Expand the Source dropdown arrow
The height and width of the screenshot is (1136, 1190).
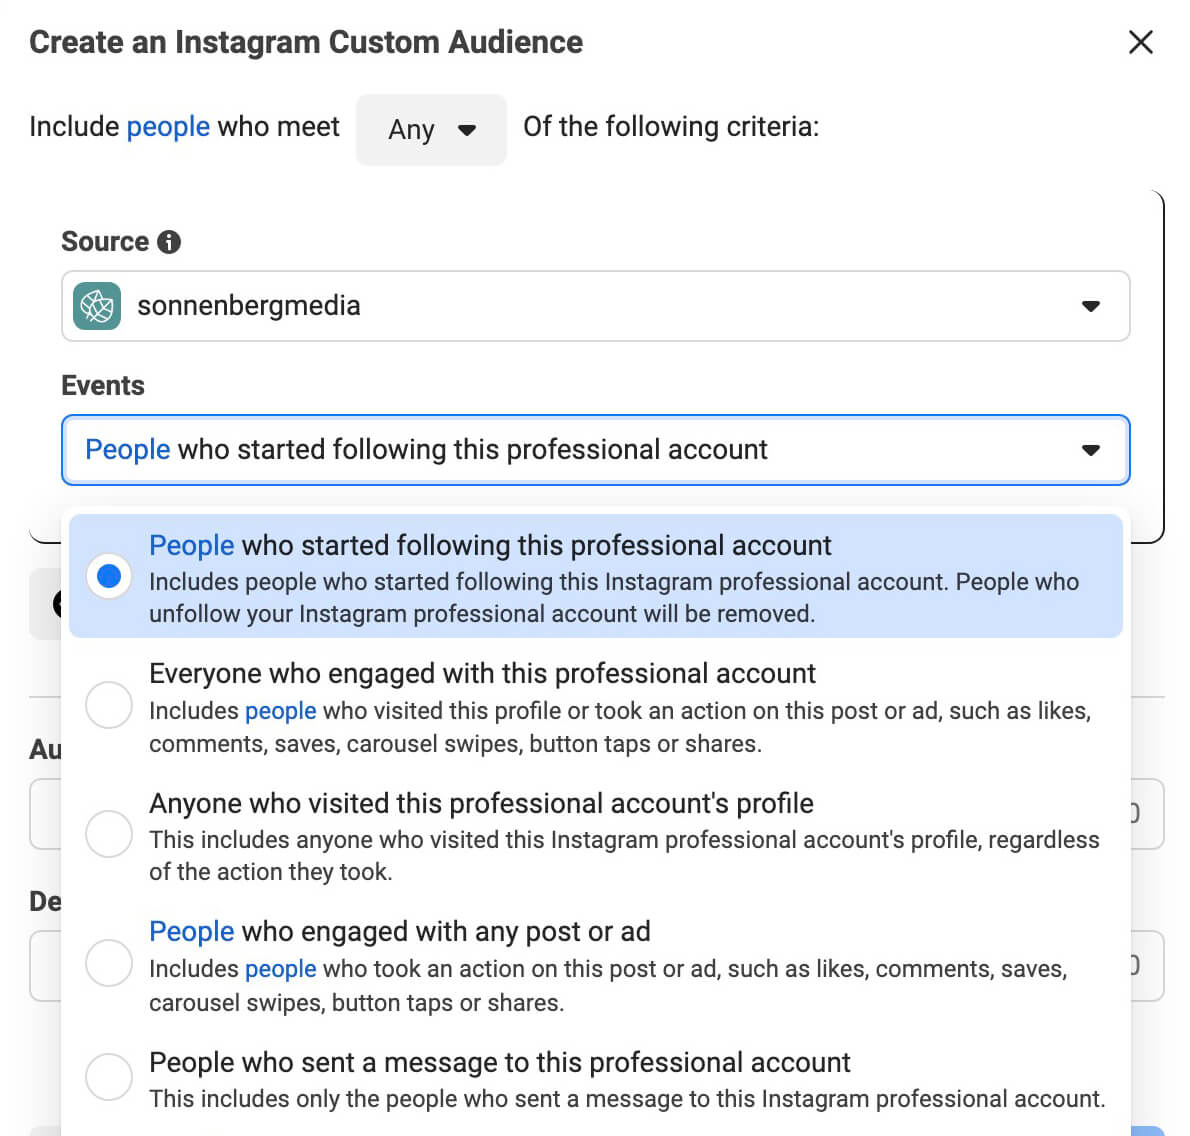click(x=1090, y=306)
